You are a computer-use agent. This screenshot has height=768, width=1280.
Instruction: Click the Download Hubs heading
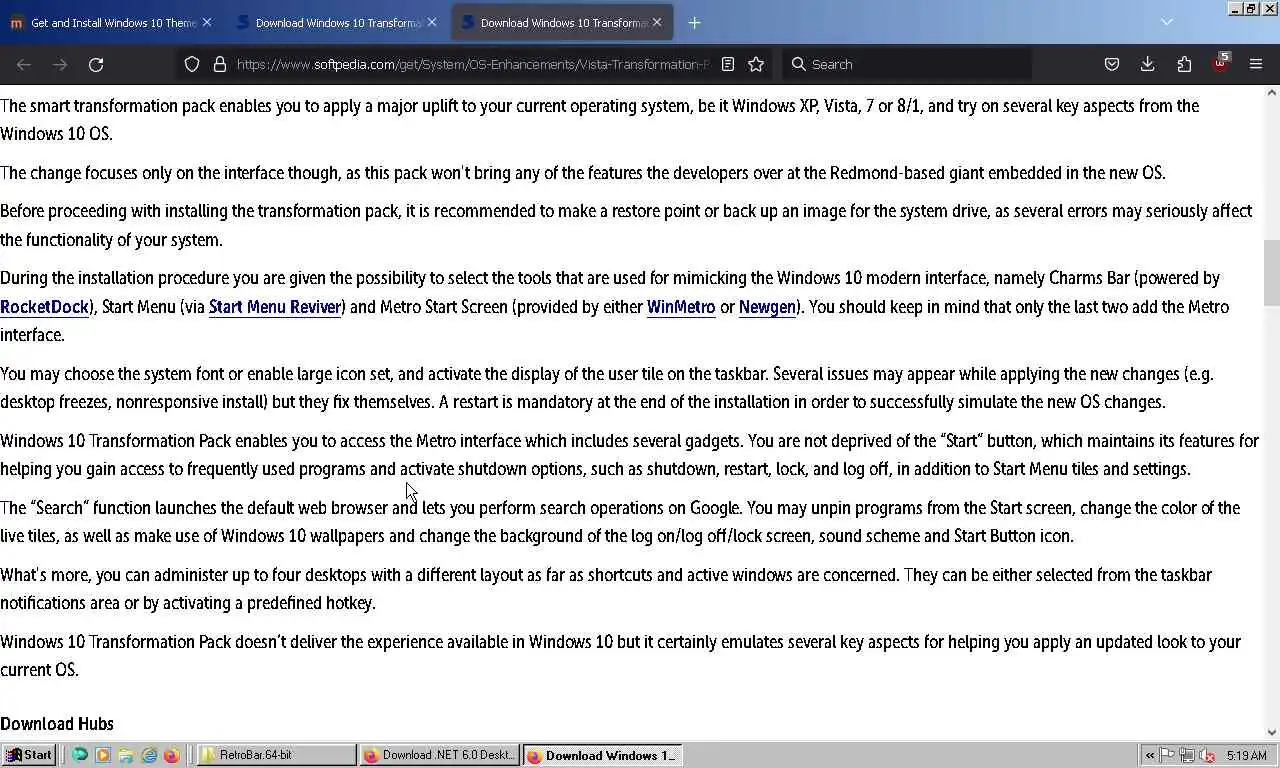[x=57, y=724]
